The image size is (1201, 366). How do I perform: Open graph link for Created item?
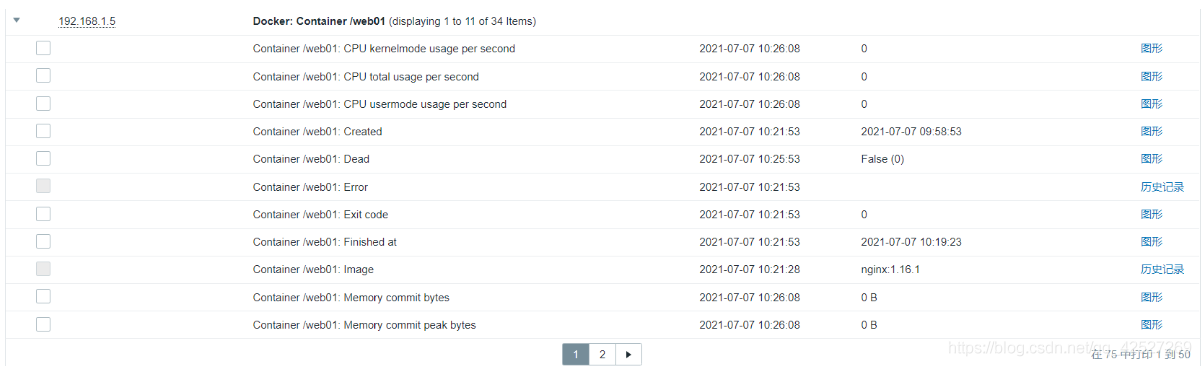(x=1151, y=131)
